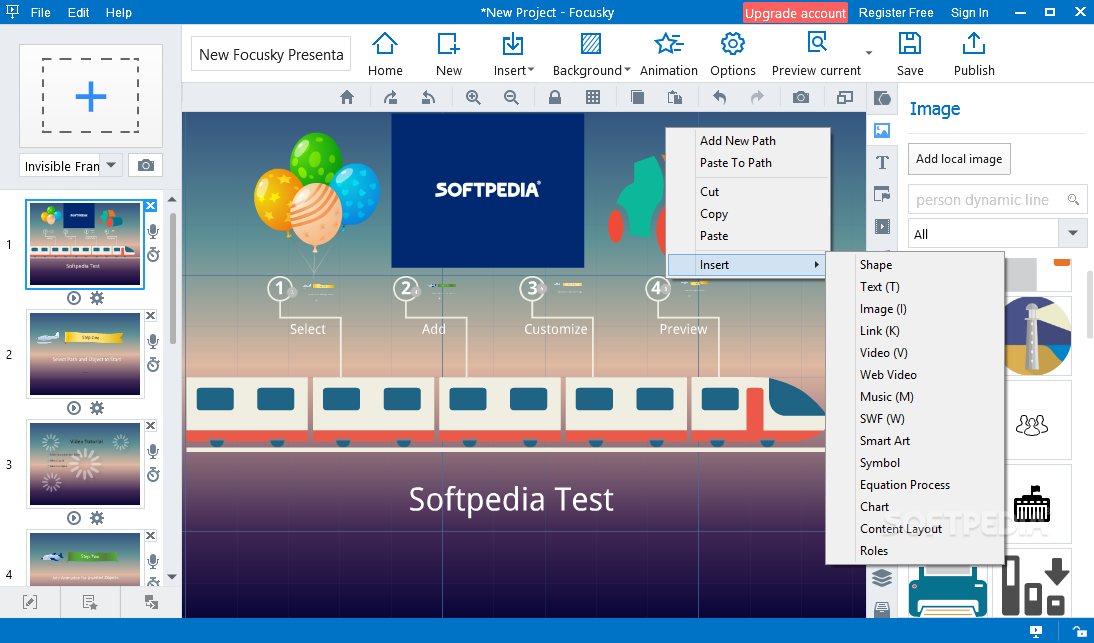Toggle the lock icon in canvas toolbar
The image size is (1094, 643).
coord(555,98)
